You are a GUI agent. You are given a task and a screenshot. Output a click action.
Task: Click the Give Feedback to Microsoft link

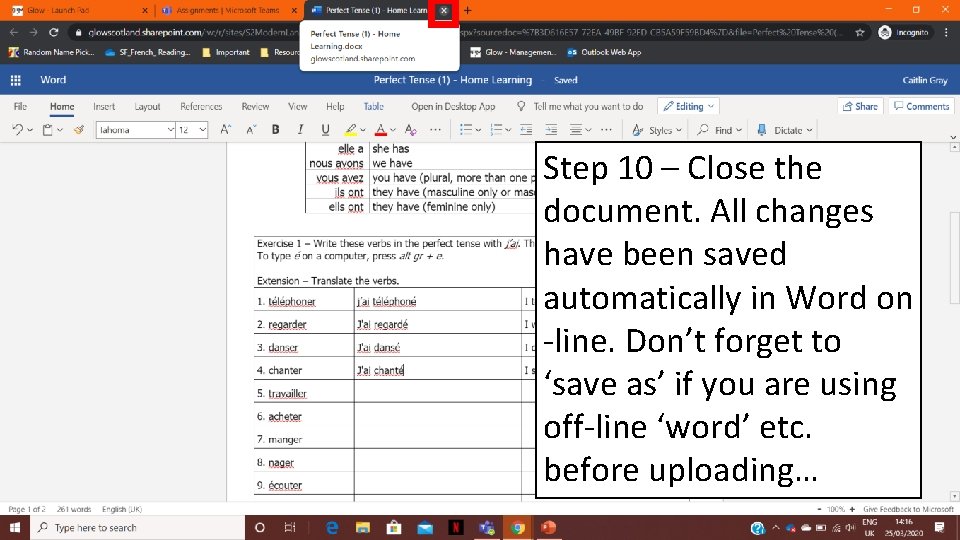pos(909,509)
